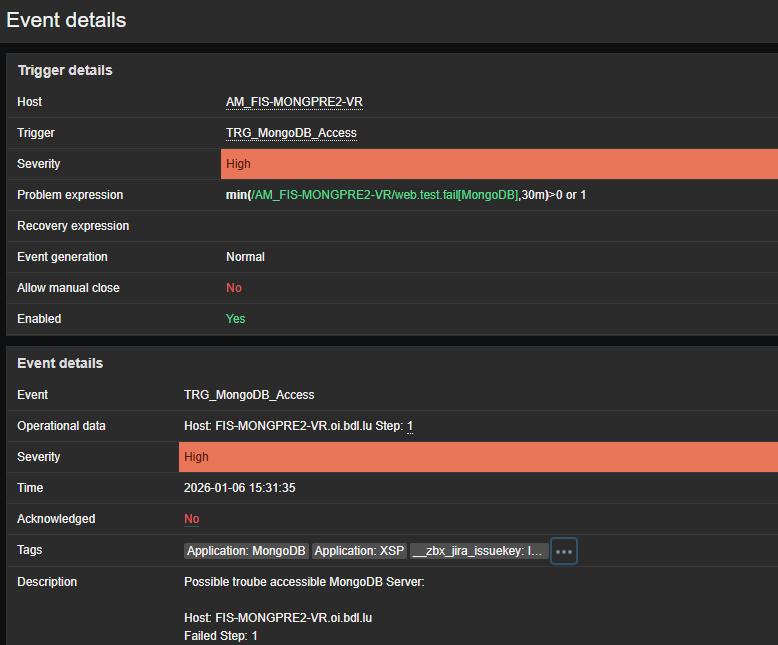Click the Acknowledged 'No' link
The width and height of the screenshot is (778, 645).
pyautogui.click(x=191, y=519)
